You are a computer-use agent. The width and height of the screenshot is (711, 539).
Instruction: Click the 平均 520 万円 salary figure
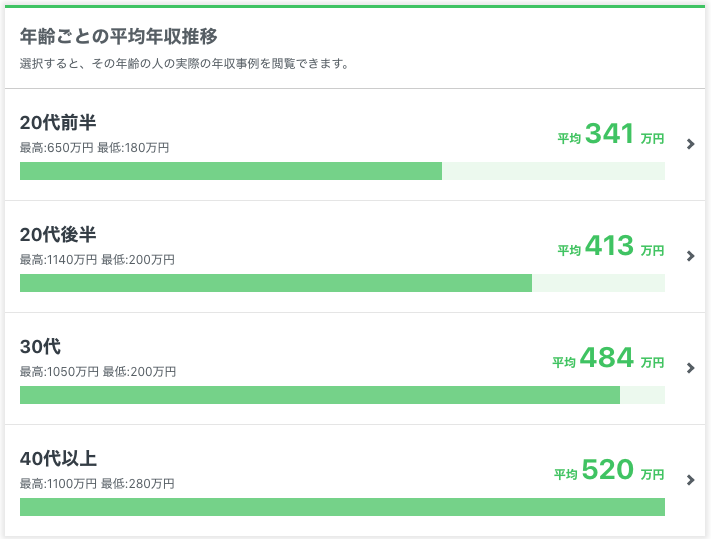[x=609, y=470]
